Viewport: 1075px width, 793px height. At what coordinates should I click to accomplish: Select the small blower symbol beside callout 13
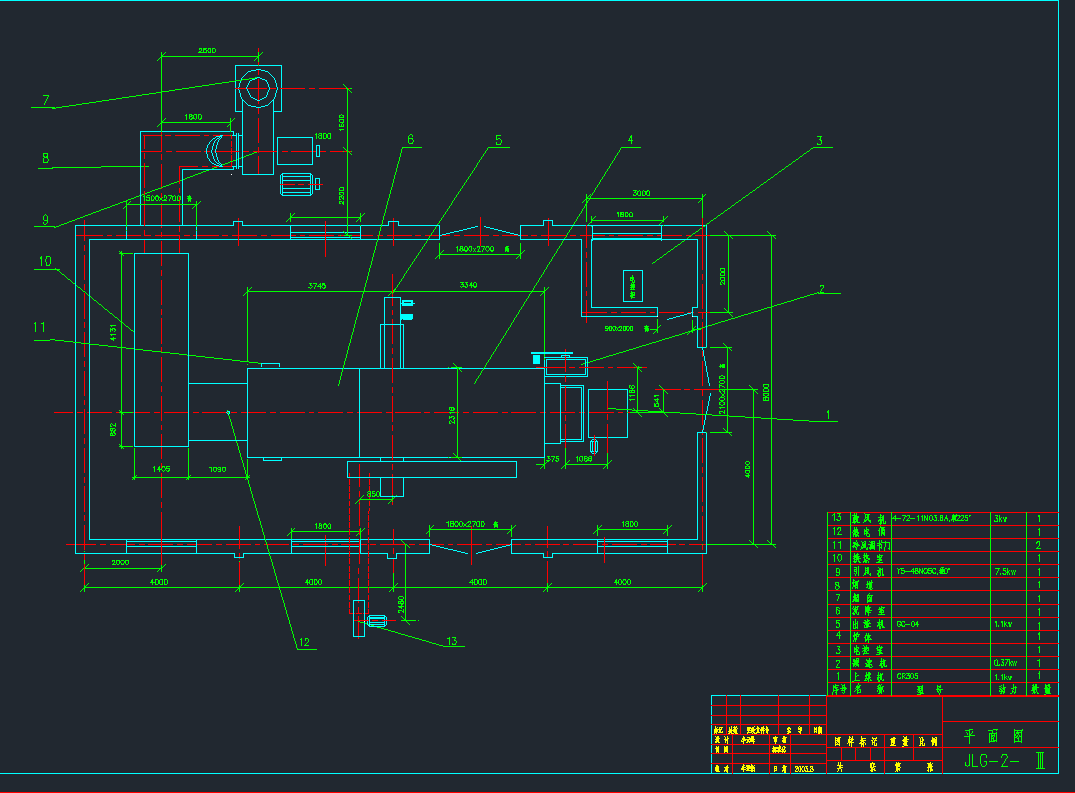coord(377,622)
